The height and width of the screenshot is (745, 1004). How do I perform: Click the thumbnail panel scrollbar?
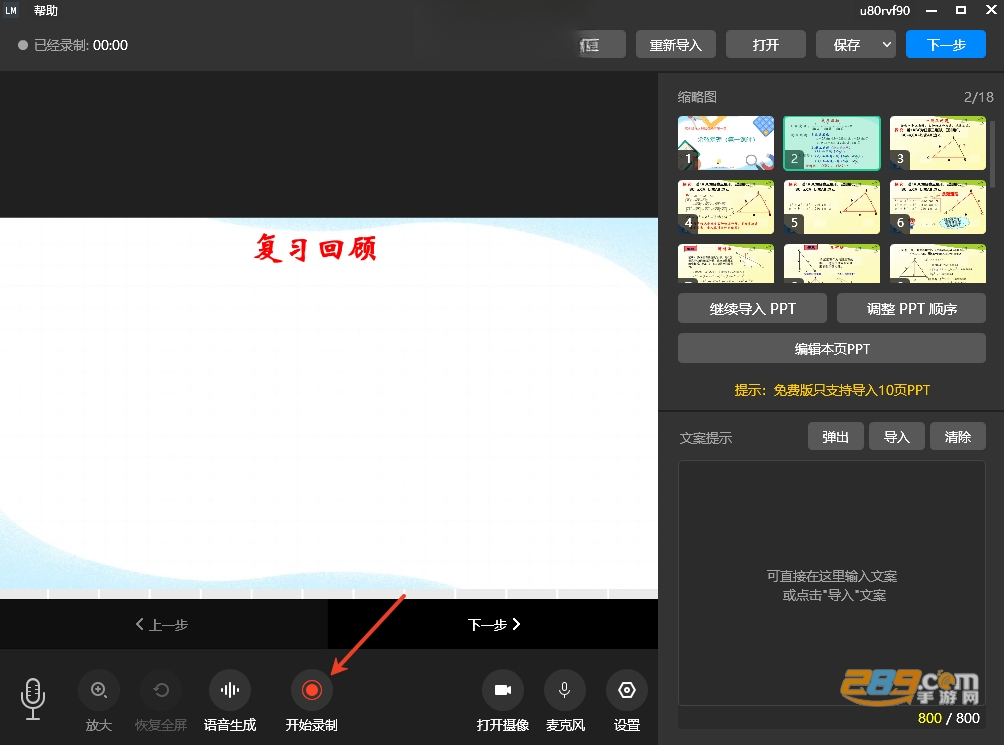click(992, 154)
